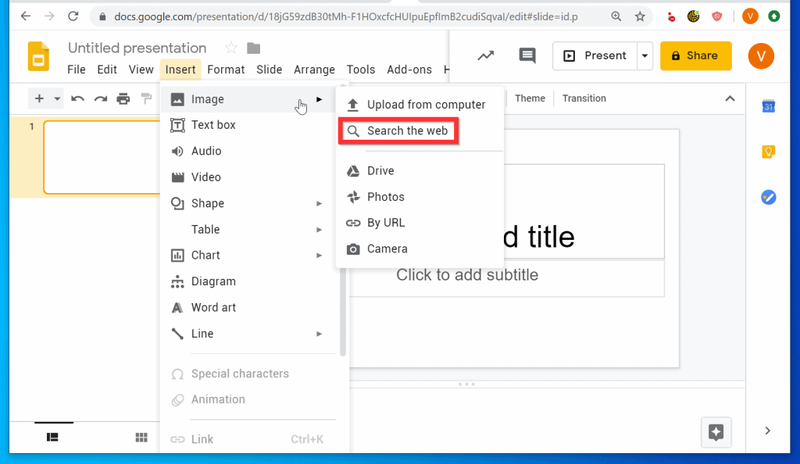Add new slide with plus button
Image resolution: width=800 pixels, height=464 pixels.
(x=39, y=99)
